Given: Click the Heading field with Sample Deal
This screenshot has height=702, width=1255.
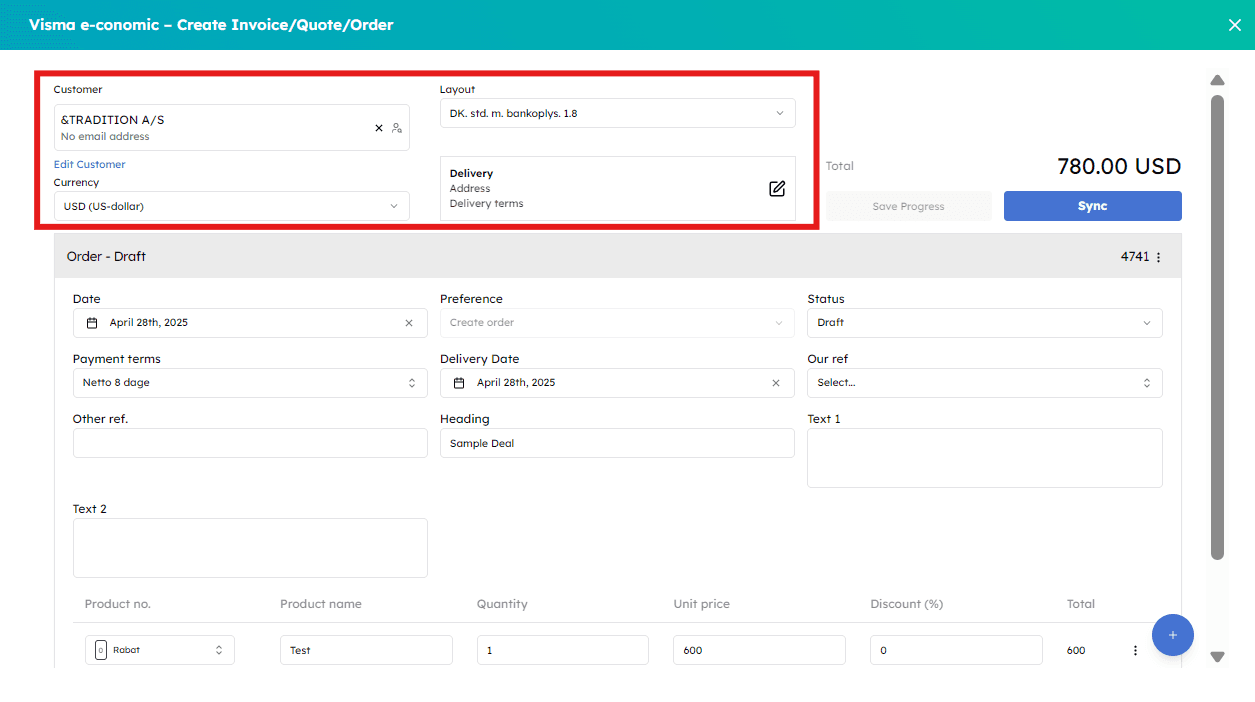Looking at the screenshot, I should [x=617, y=443].
